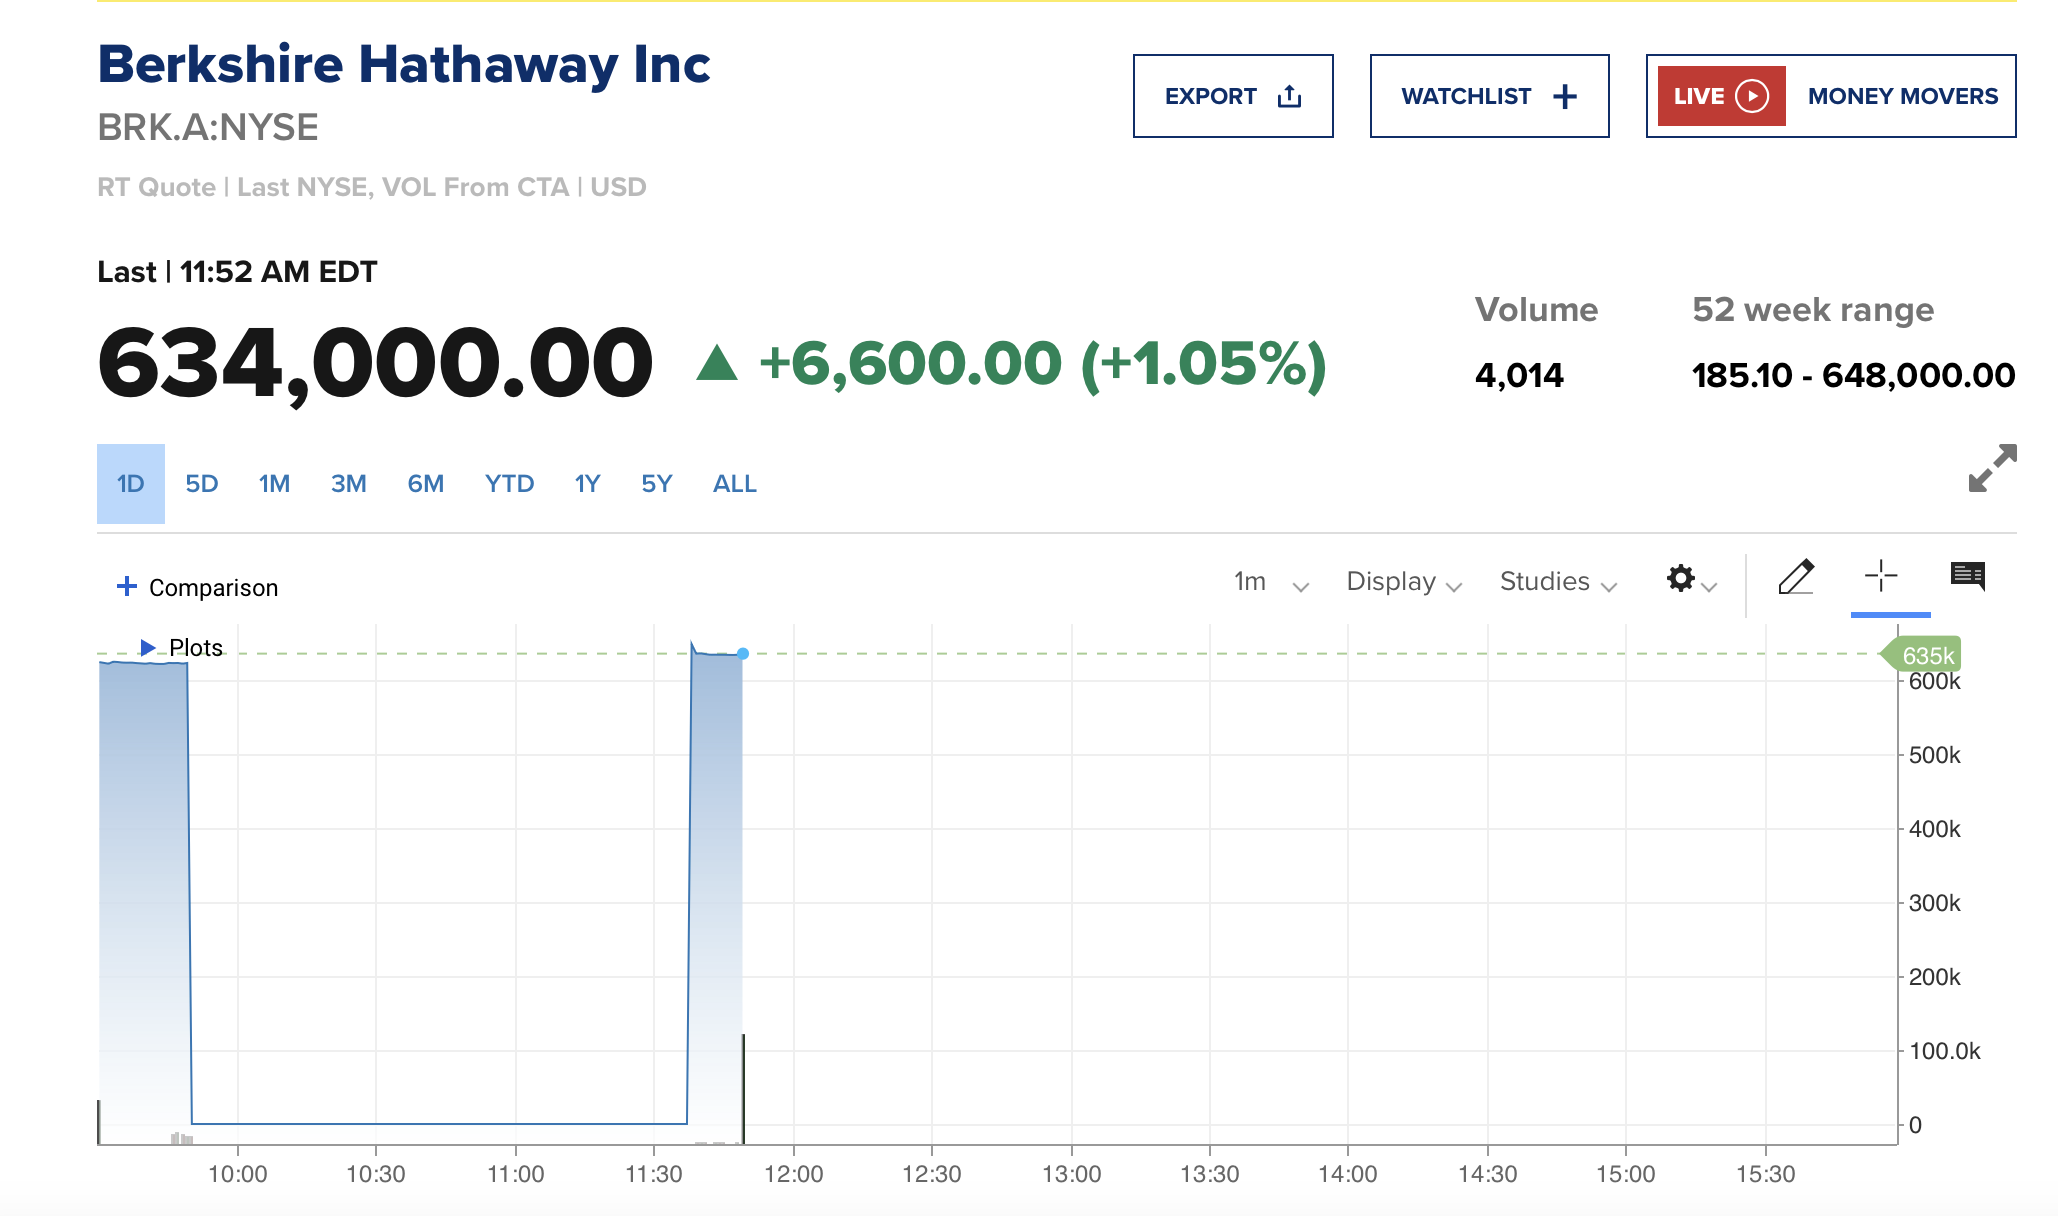
Task: Click the blue last-price dot on chart
Action: pos(743,654)
